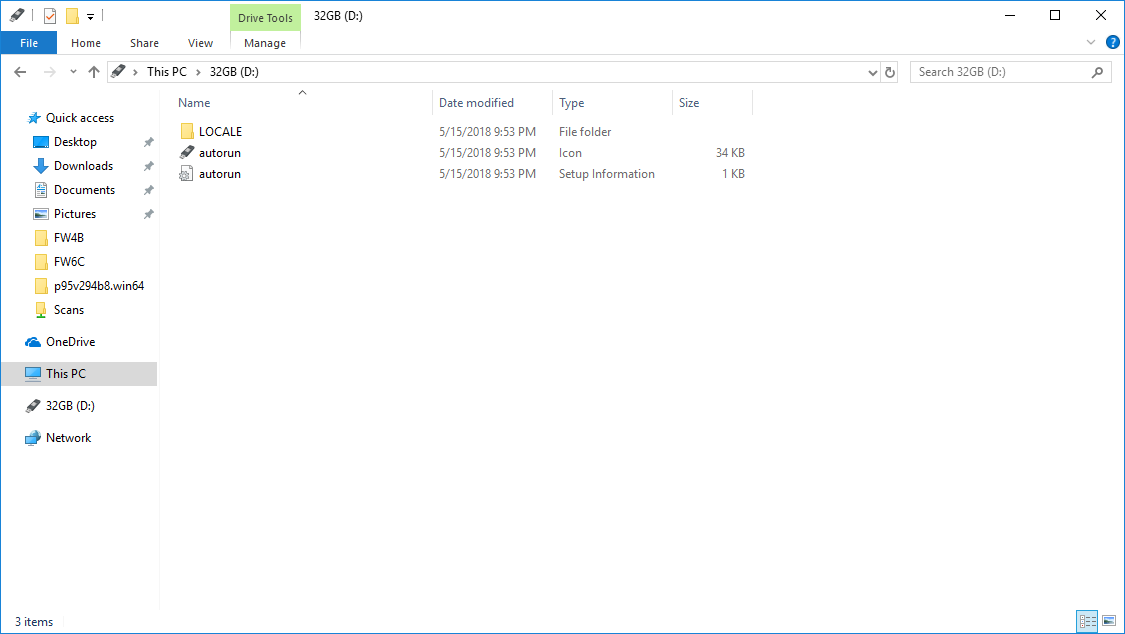Open the FW4B folder in navigation pane

point(68,237)
